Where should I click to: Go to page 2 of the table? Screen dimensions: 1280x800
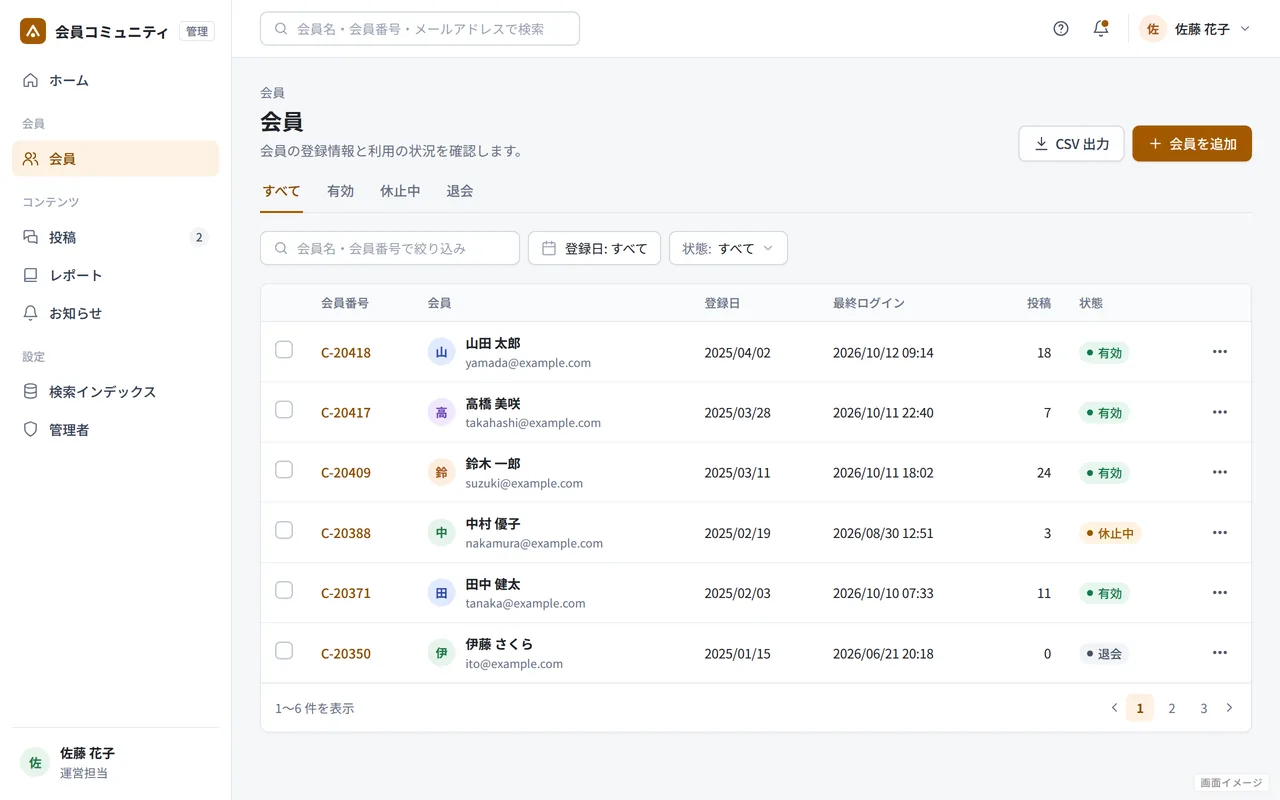coord(1172,708)
